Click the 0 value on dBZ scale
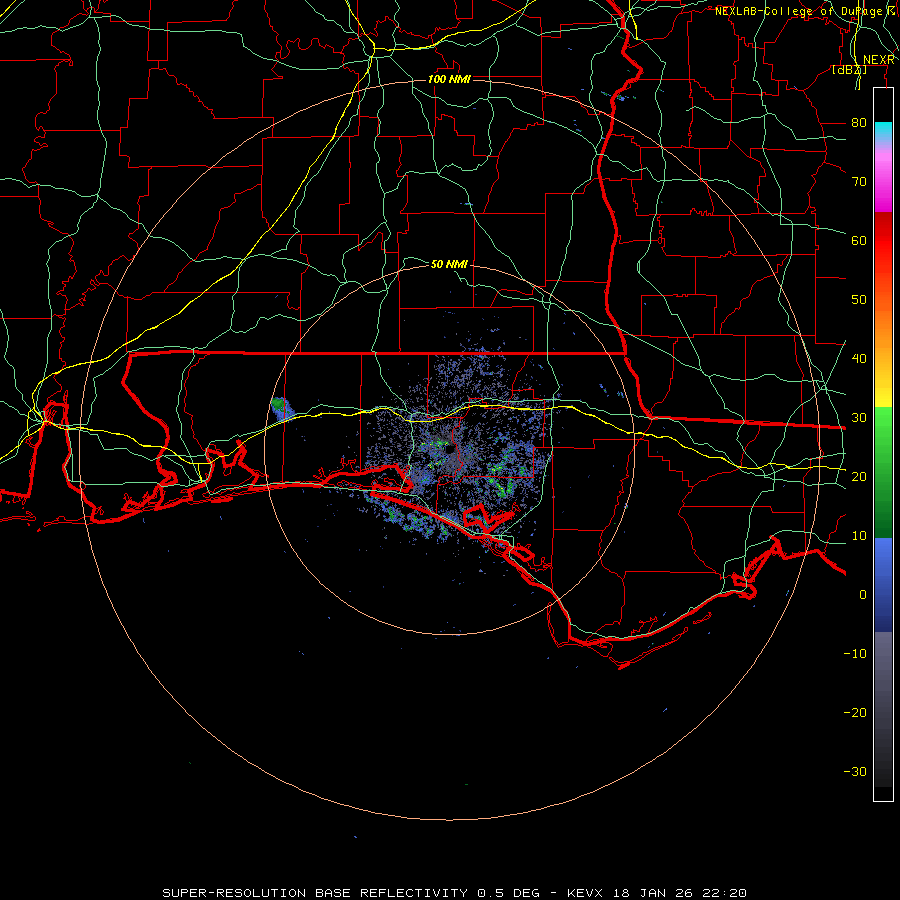 click(863, 595)
